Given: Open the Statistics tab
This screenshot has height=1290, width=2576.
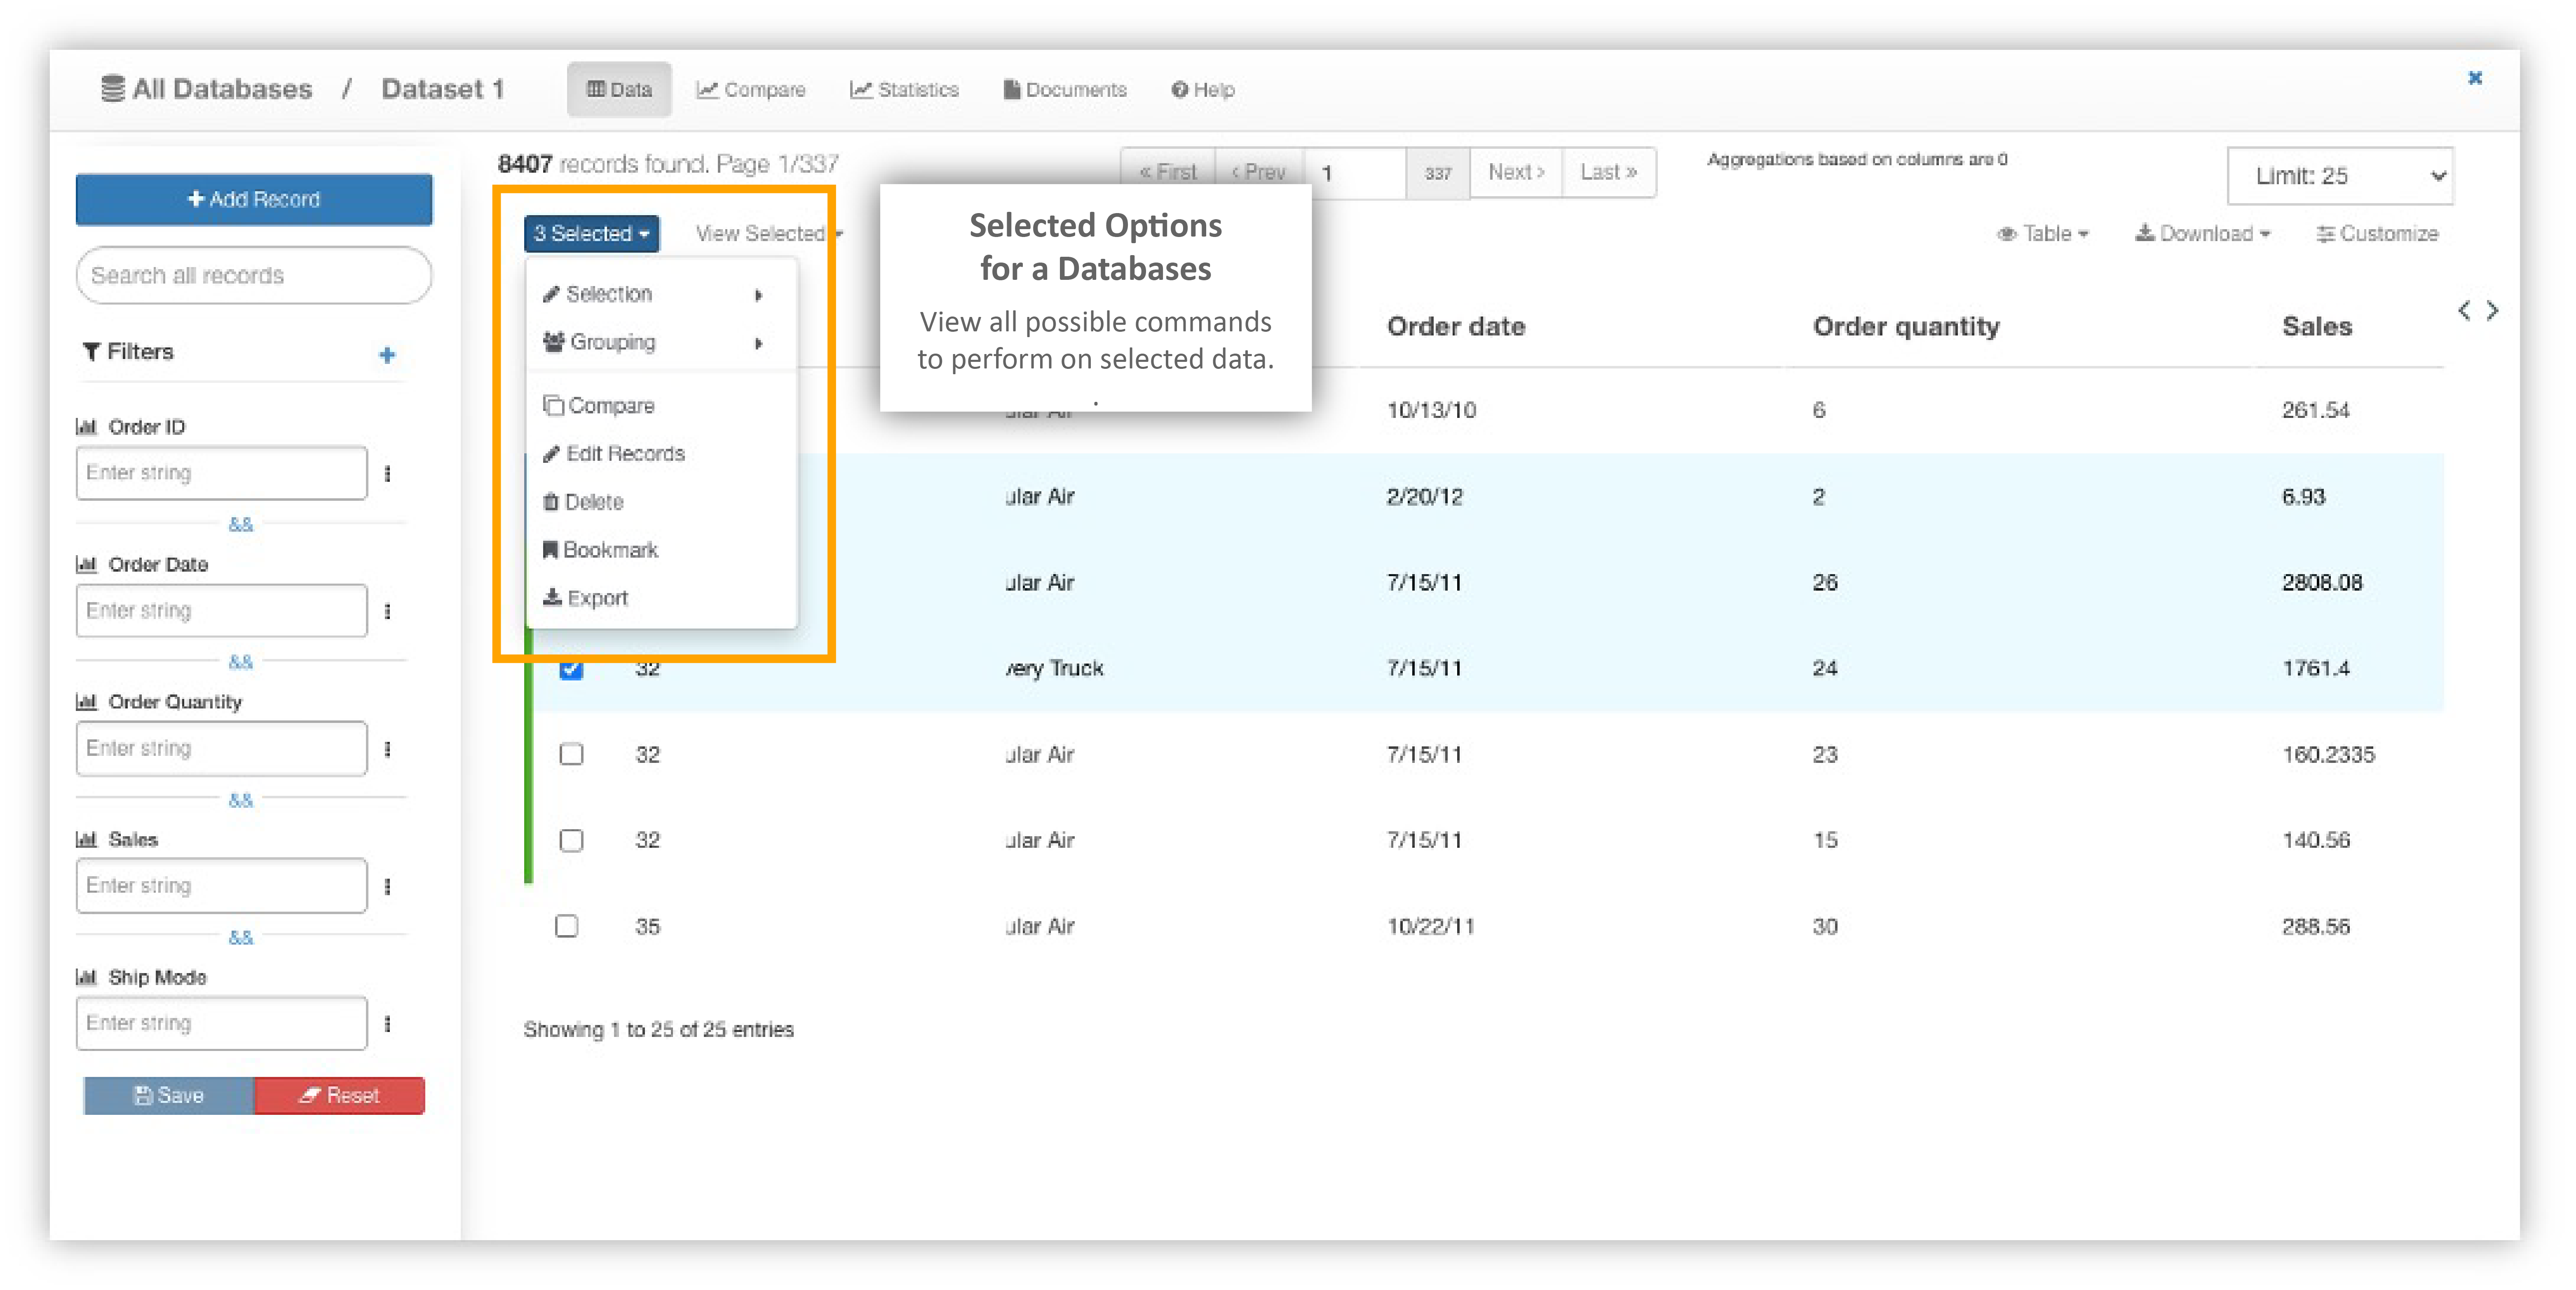Looking at the screenshot, I should point(904,89).
